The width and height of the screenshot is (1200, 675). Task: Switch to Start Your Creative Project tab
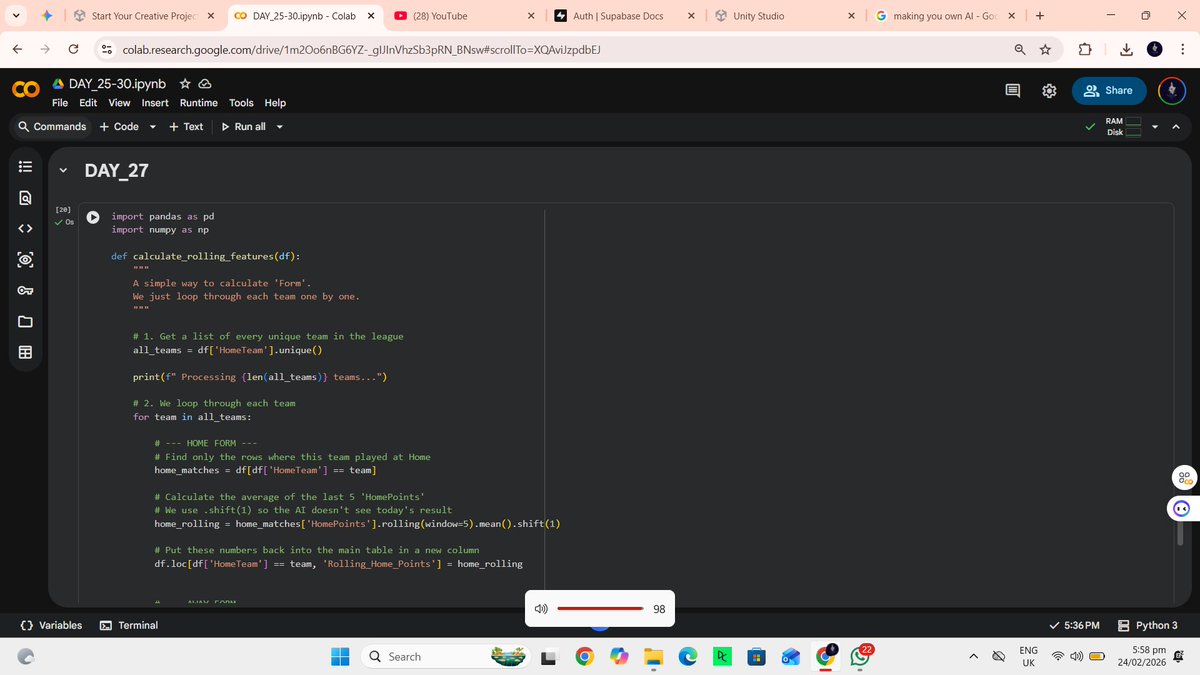(145, 16)
